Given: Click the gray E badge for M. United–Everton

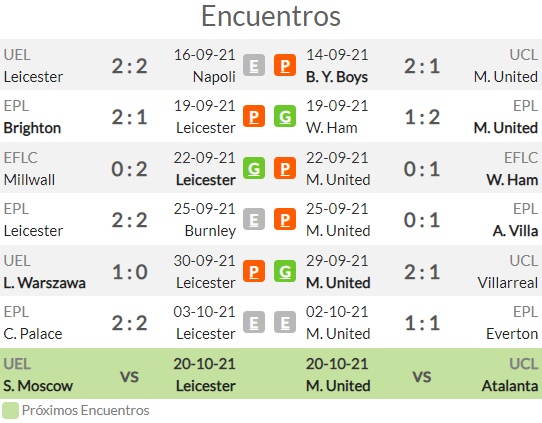Looking at the screenshot, I should pos(285,322).
